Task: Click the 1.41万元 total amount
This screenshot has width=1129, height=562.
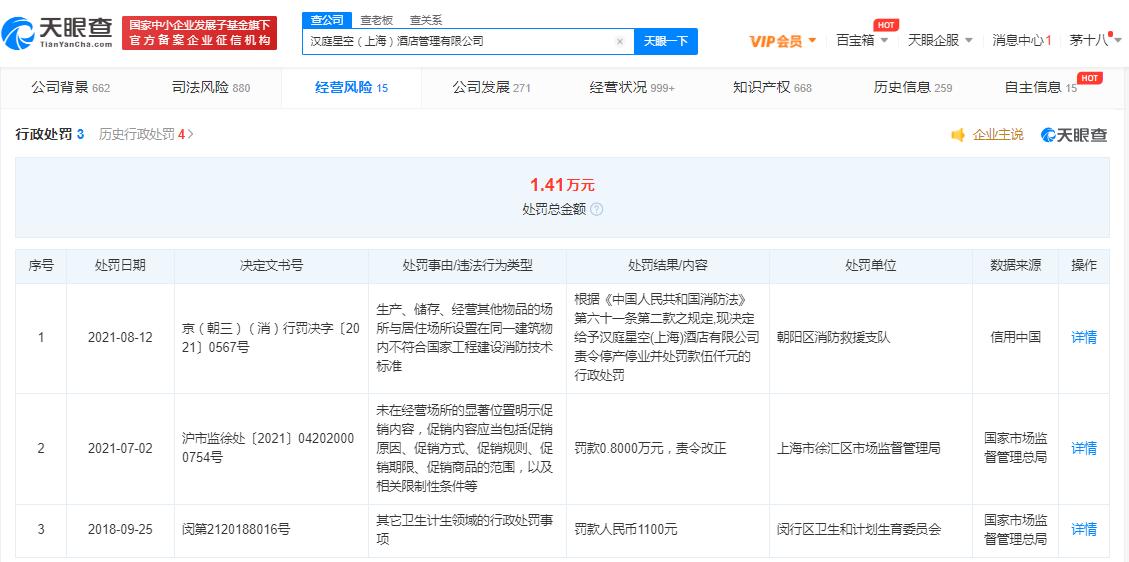Action: click(x=562, y=185)
